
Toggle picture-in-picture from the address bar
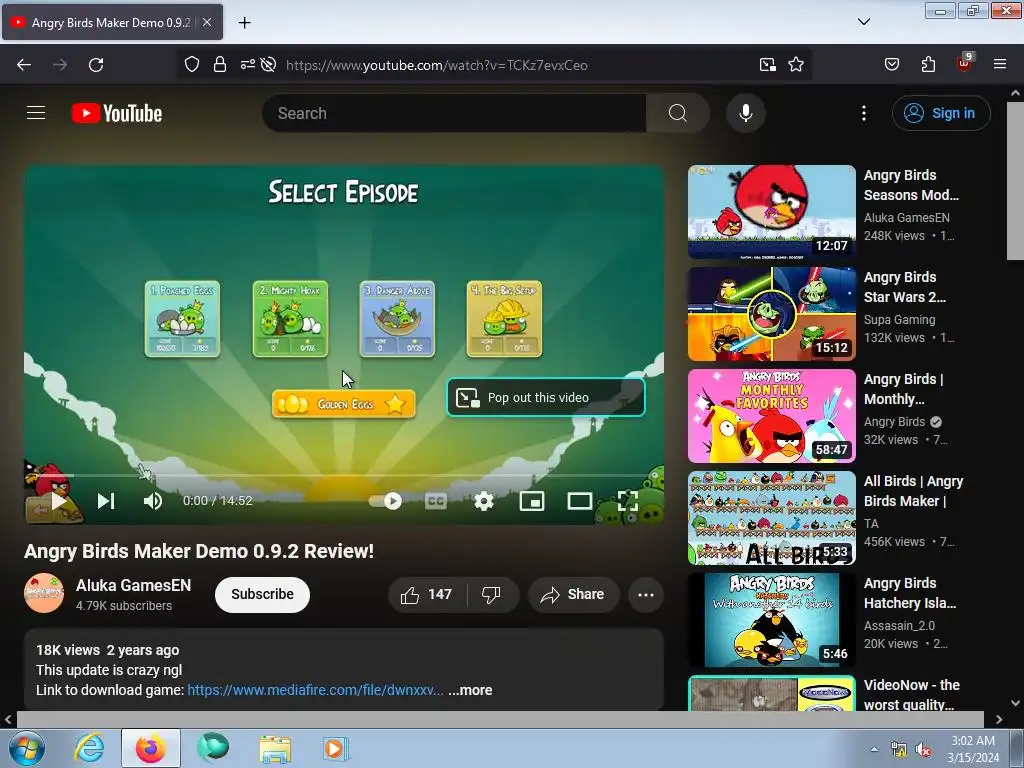pyautogui.click(x=767, y=65)
